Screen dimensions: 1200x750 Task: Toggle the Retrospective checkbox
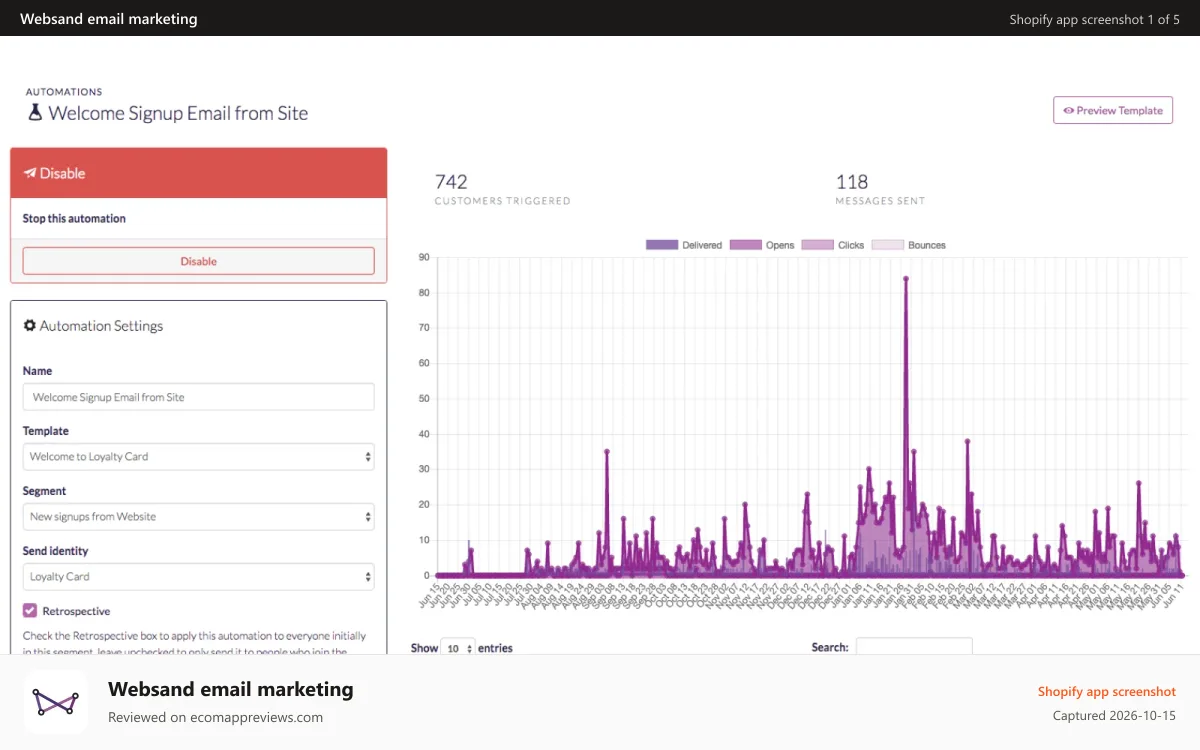(x=30, y=610)
